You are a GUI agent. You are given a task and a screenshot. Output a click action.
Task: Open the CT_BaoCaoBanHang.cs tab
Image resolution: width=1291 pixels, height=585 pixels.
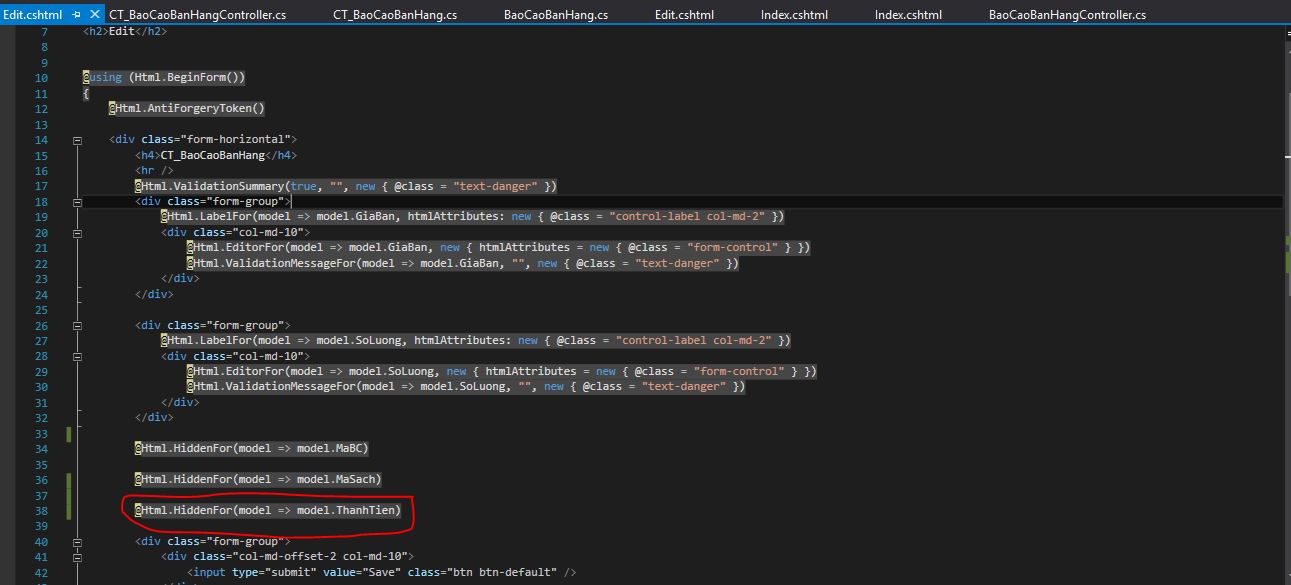395,15
